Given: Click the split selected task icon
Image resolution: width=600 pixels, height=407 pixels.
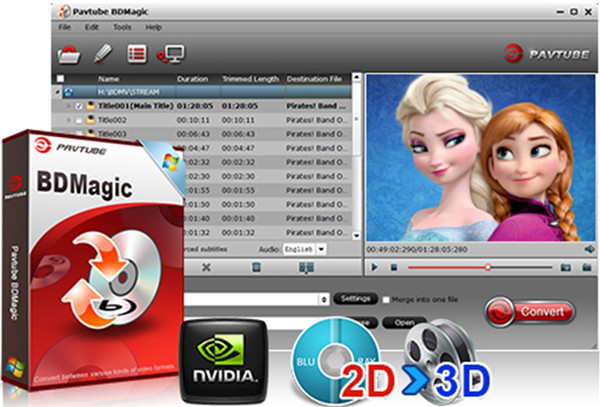Looking at the screenshot, I should click(x=306, y=267).
